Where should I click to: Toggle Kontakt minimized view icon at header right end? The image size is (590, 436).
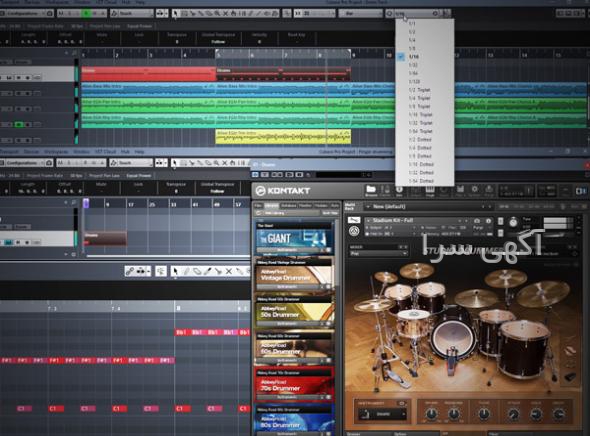point(581,191)
